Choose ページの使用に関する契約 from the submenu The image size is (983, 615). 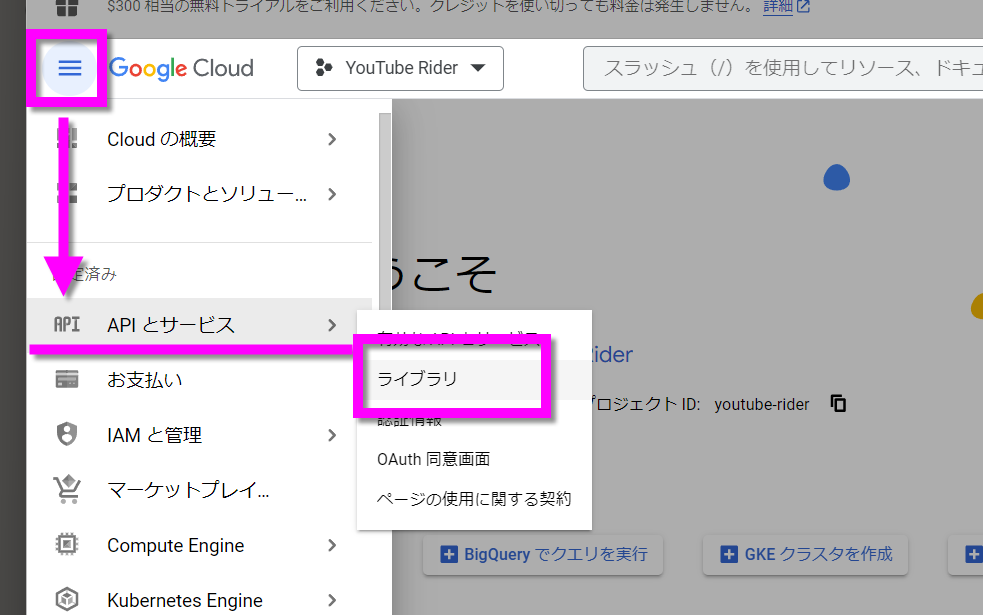pyautogui.click(x=474, y=499)
